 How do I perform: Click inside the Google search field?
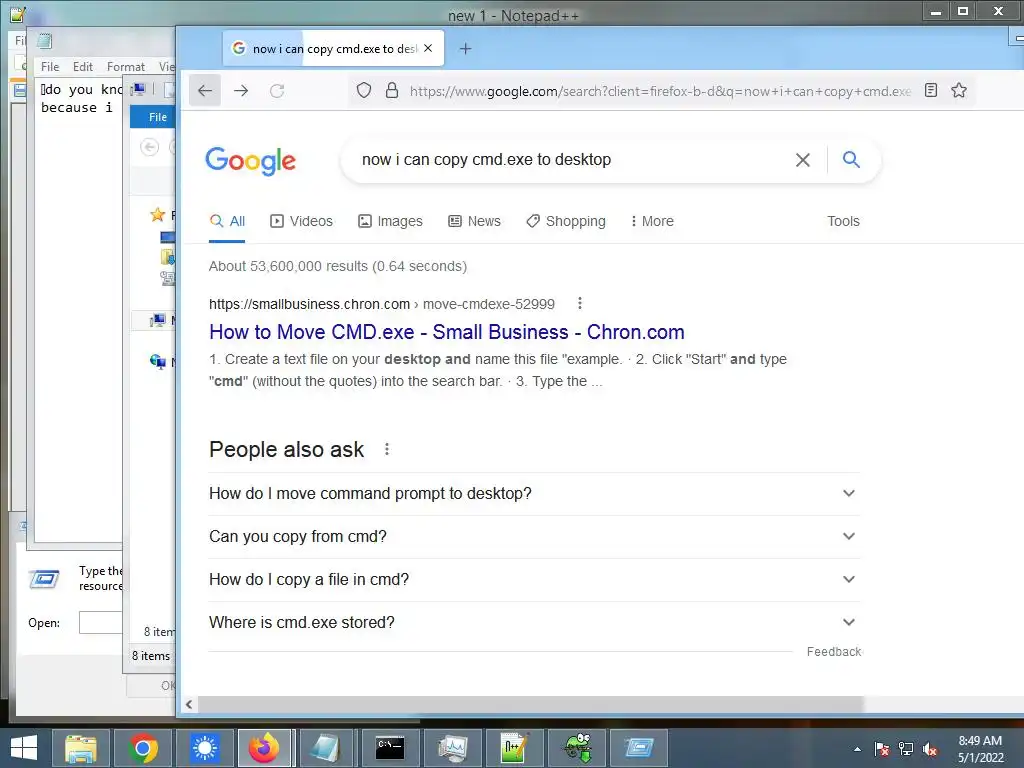(x=568, y=159)
